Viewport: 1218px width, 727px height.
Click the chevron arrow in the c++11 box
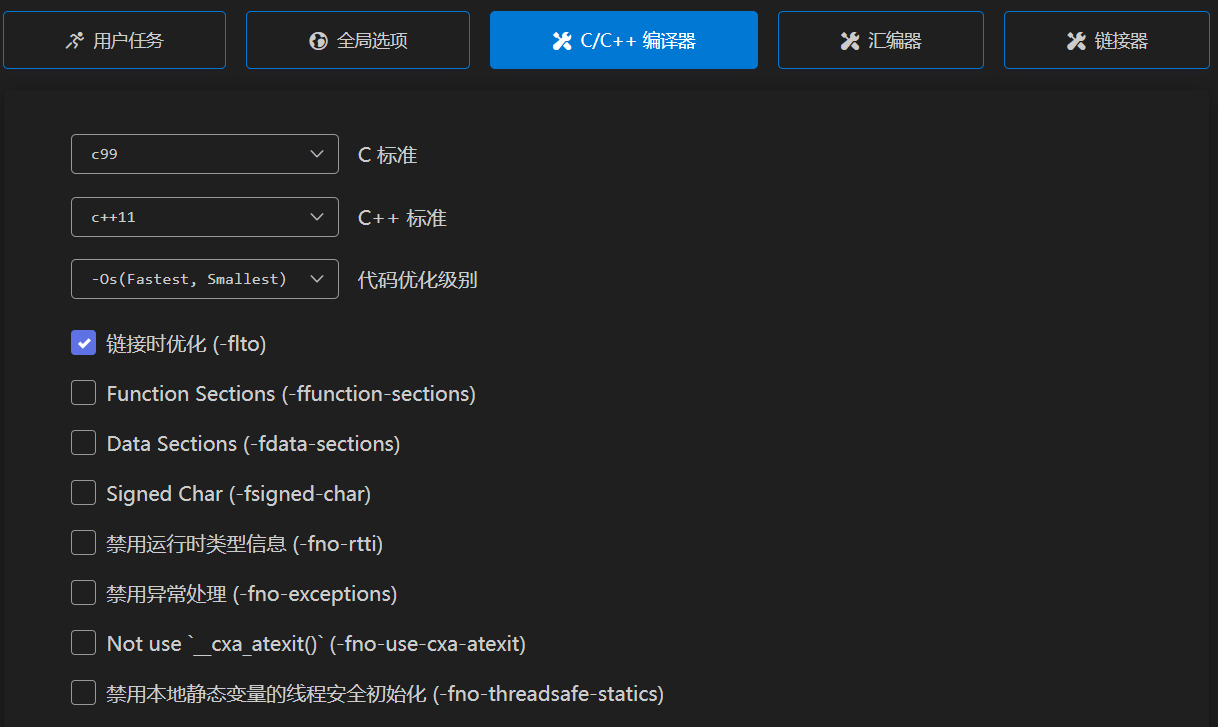[x=317, y=217]
